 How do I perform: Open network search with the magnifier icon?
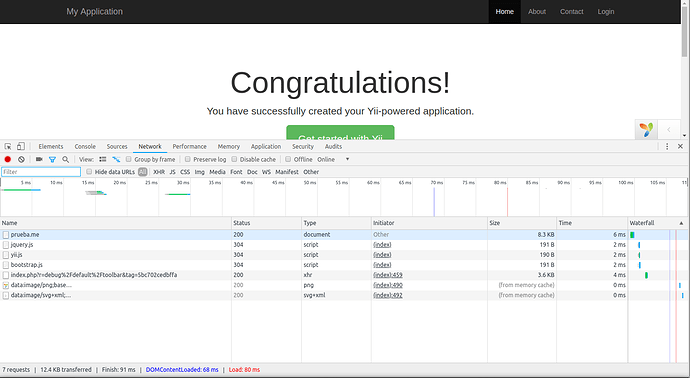66,159
